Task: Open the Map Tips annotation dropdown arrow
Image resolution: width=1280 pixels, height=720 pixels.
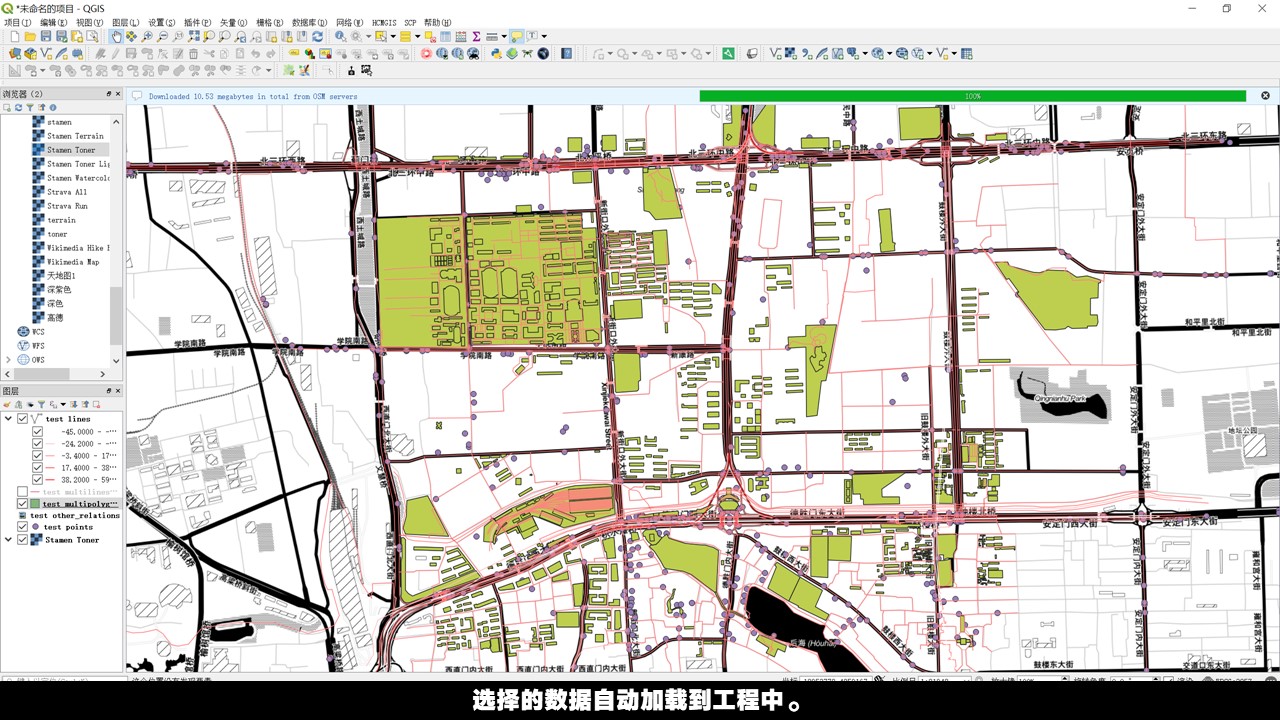Action: pyautogui.click(x=543, y=36)
